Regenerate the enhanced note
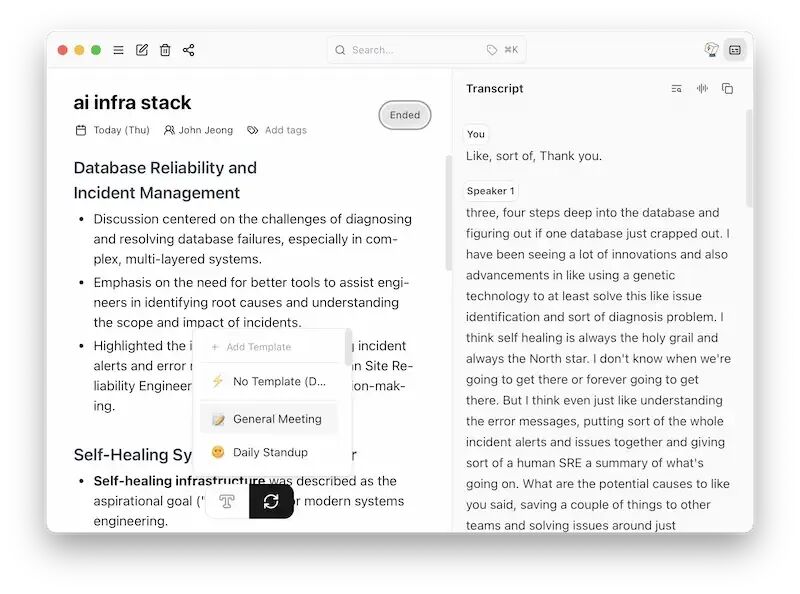 coord(271,501)
